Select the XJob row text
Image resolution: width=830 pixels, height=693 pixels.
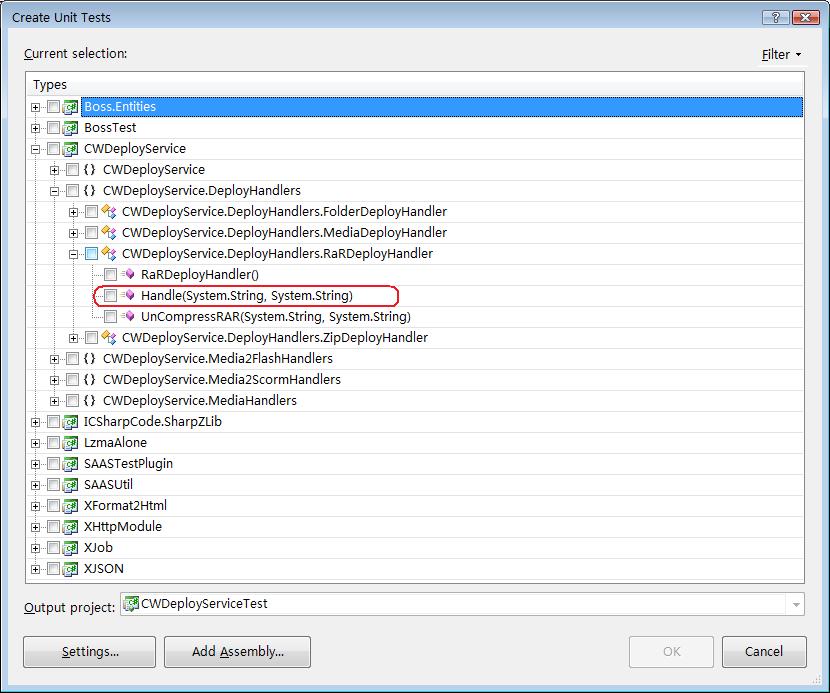[x=98, y=548]
